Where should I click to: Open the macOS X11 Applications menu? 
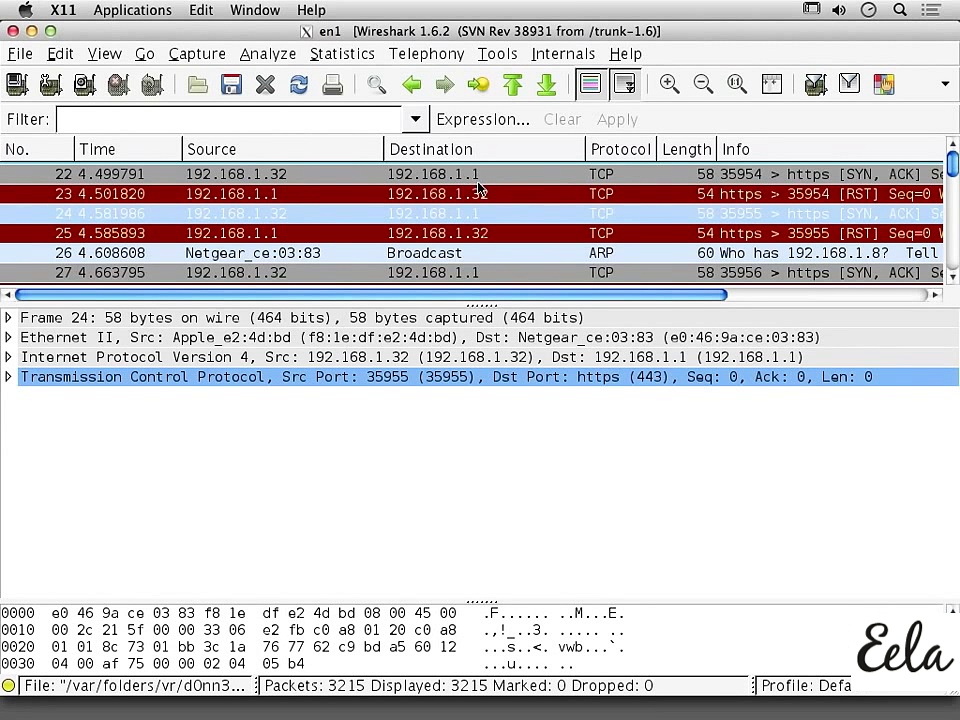(132, 10)
